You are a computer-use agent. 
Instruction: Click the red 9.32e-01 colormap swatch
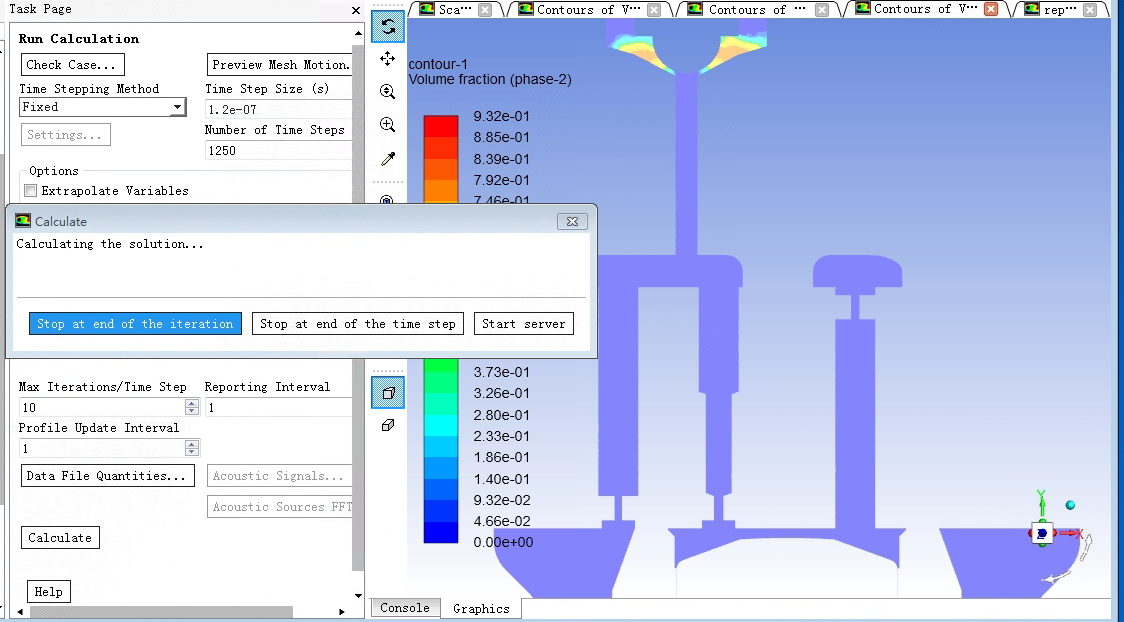440,126
